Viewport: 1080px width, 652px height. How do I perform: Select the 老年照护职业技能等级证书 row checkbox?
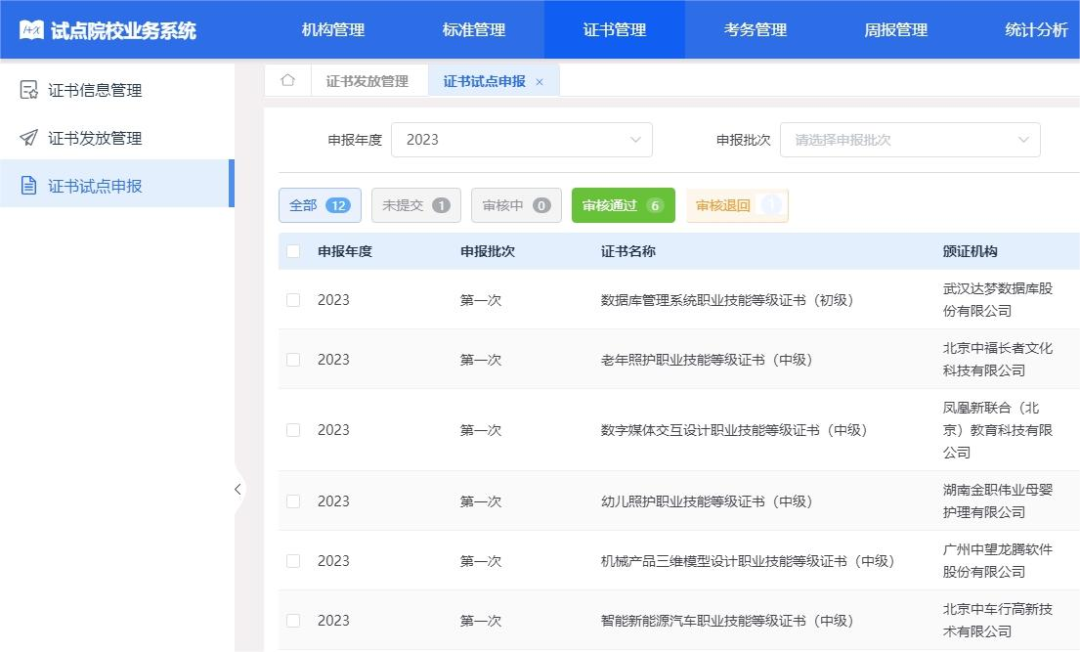click(293, 360)
